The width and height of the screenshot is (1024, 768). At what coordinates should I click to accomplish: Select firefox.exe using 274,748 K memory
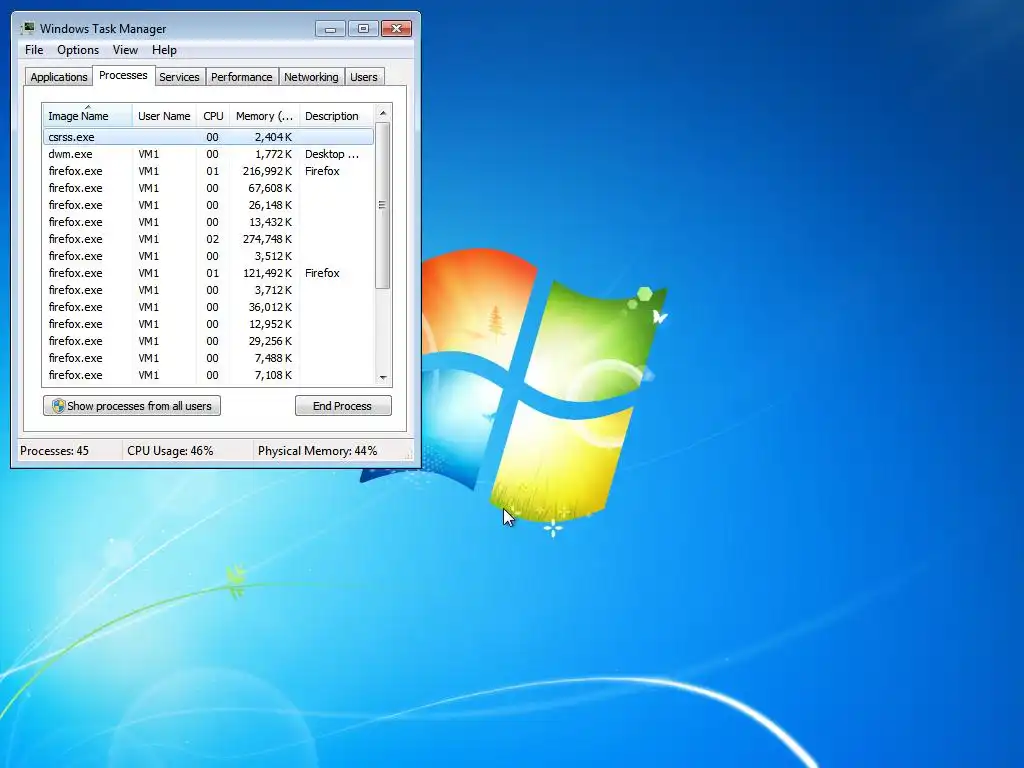208,239
